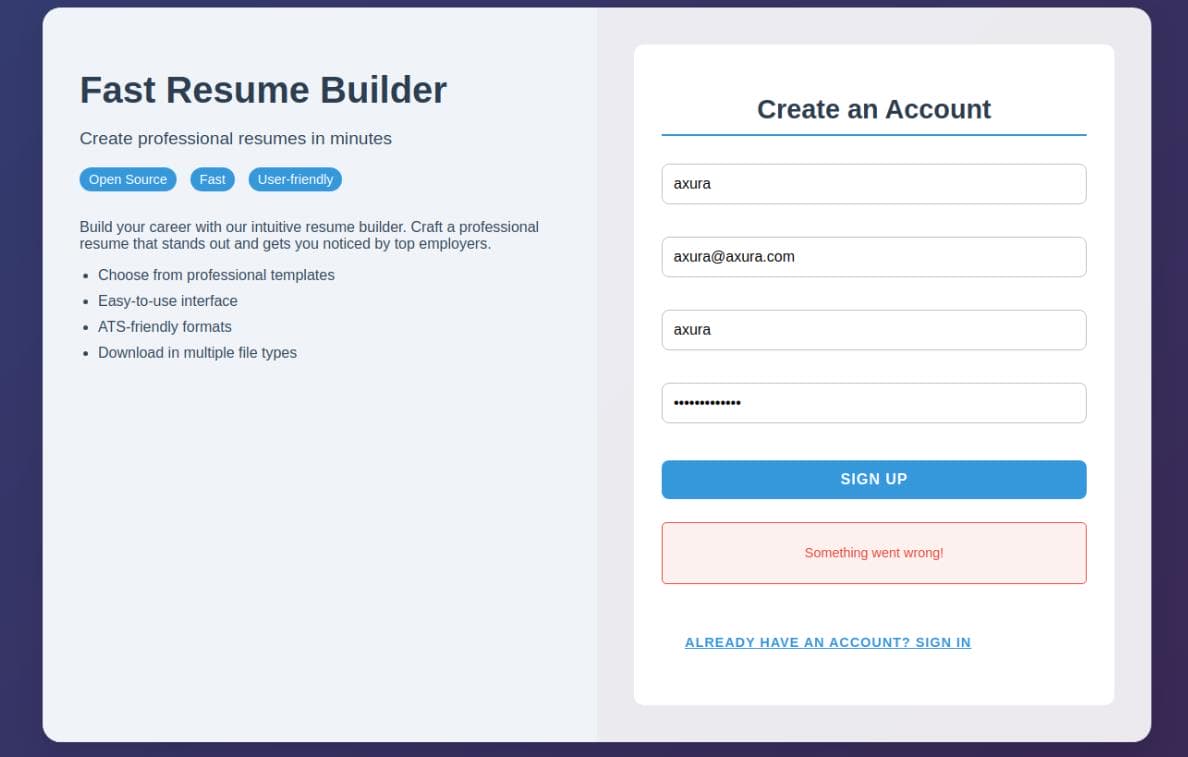This screenshot has height=757, width=1188.
Task: Click the Easy-to-use interface list item
Action: tap(167, 301)
